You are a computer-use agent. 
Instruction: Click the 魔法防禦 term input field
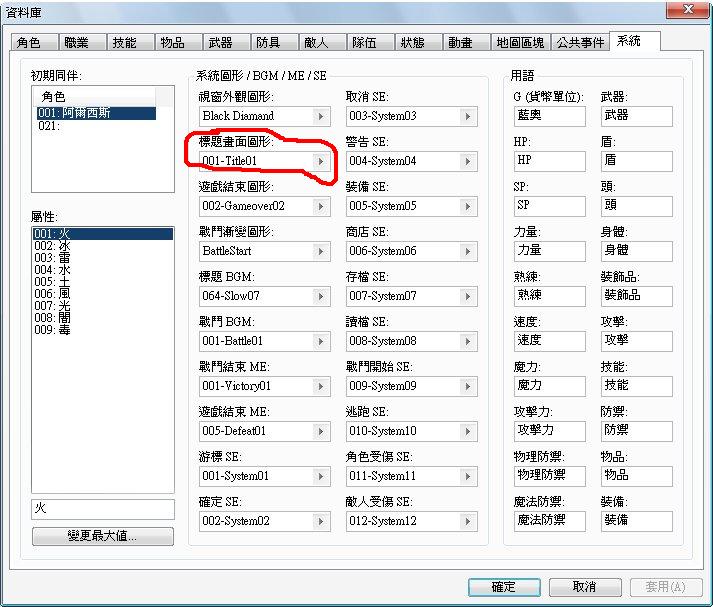550,521
